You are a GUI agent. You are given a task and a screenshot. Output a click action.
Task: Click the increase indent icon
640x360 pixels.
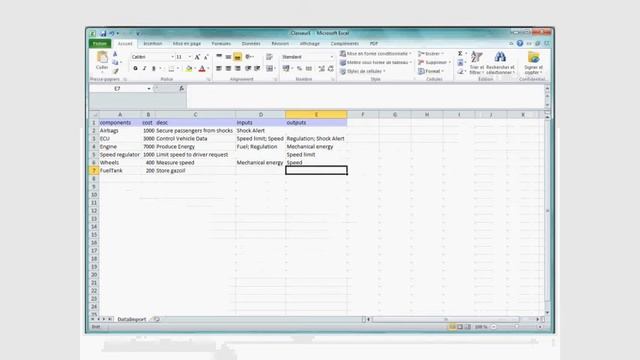click(x=257, y=69)
